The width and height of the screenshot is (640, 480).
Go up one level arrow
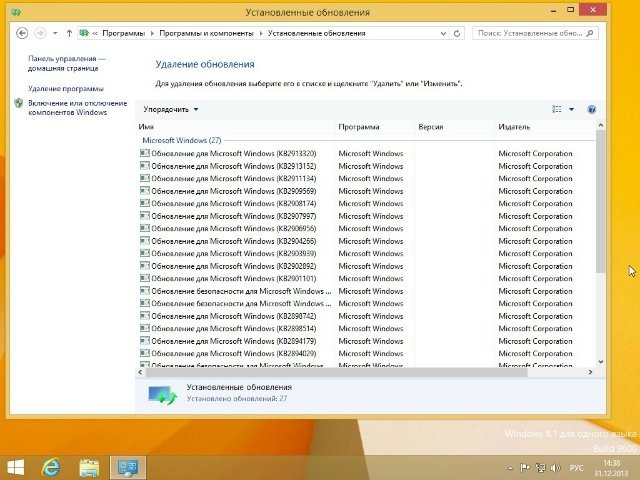(69, 33)
